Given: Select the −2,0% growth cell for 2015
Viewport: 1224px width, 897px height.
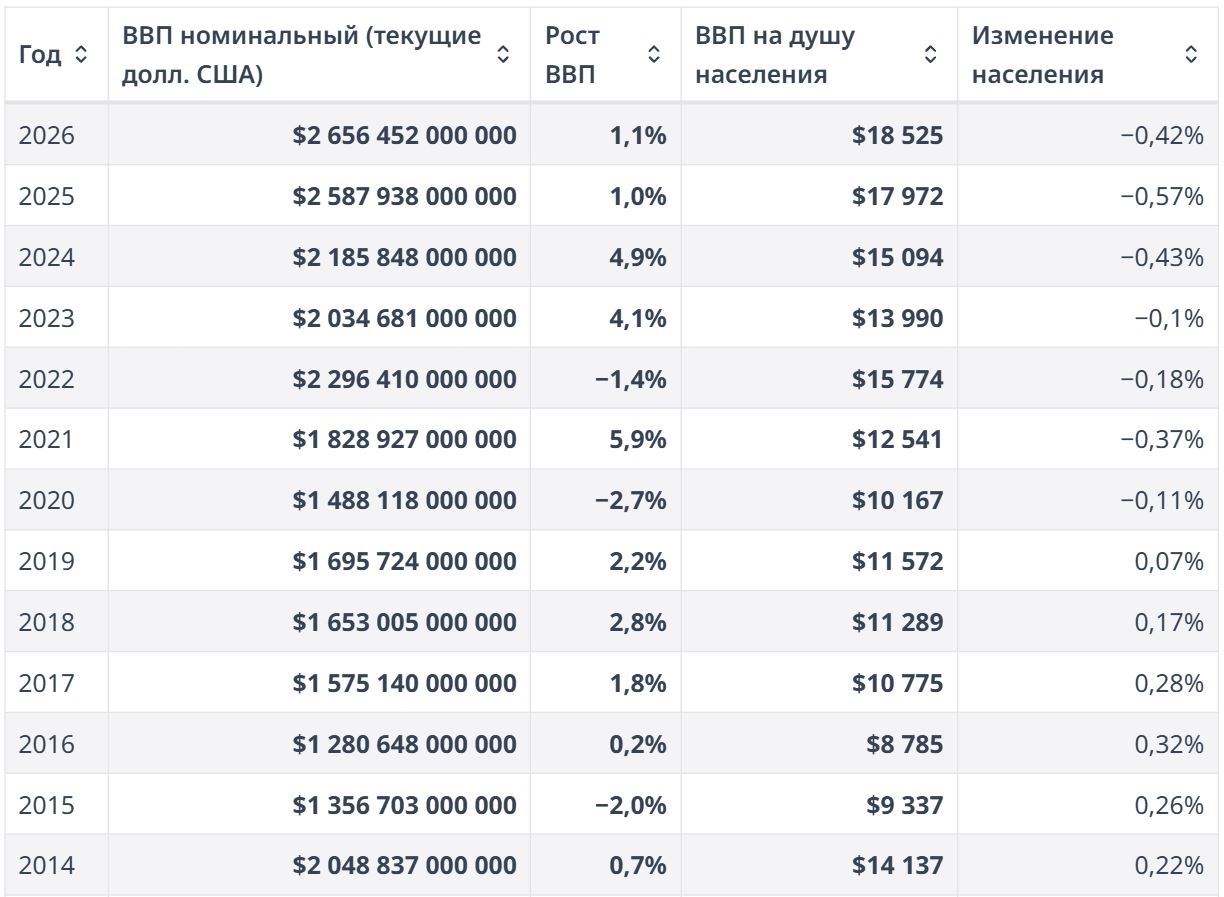Looking at the screenshot, I should click(x=630, y=806).
